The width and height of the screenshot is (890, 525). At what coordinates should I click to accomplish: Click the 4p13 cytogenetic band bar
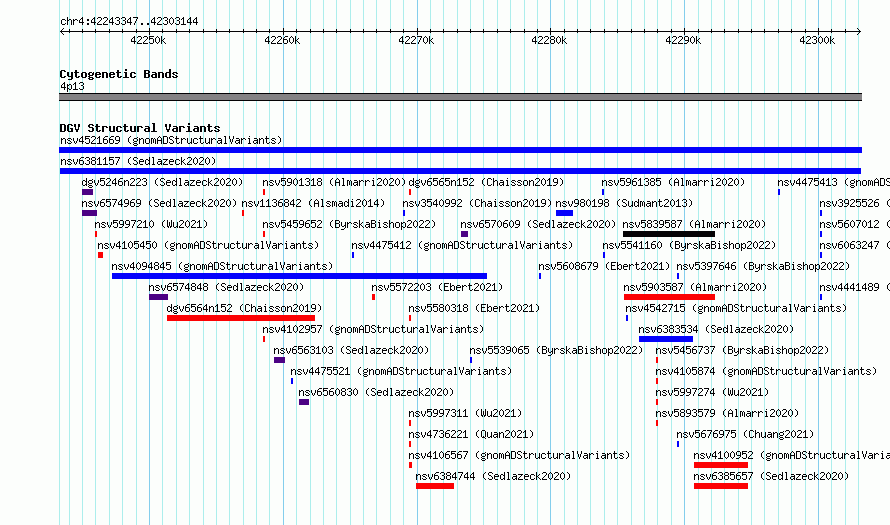460,97
